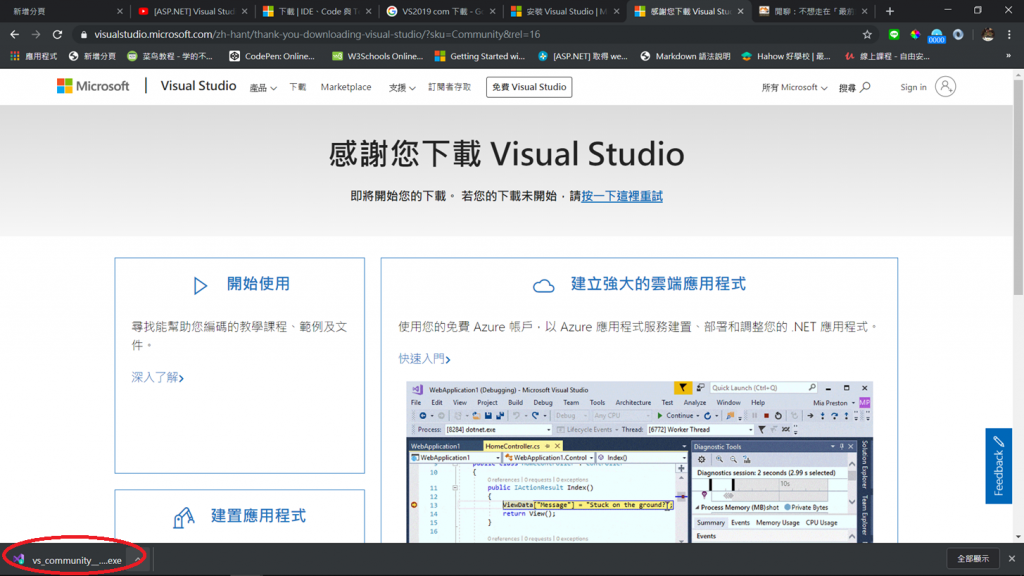This screenshot has height=576, width=1024.
Task: Open the CodePen Online bookmark
Action: point(272,56)
